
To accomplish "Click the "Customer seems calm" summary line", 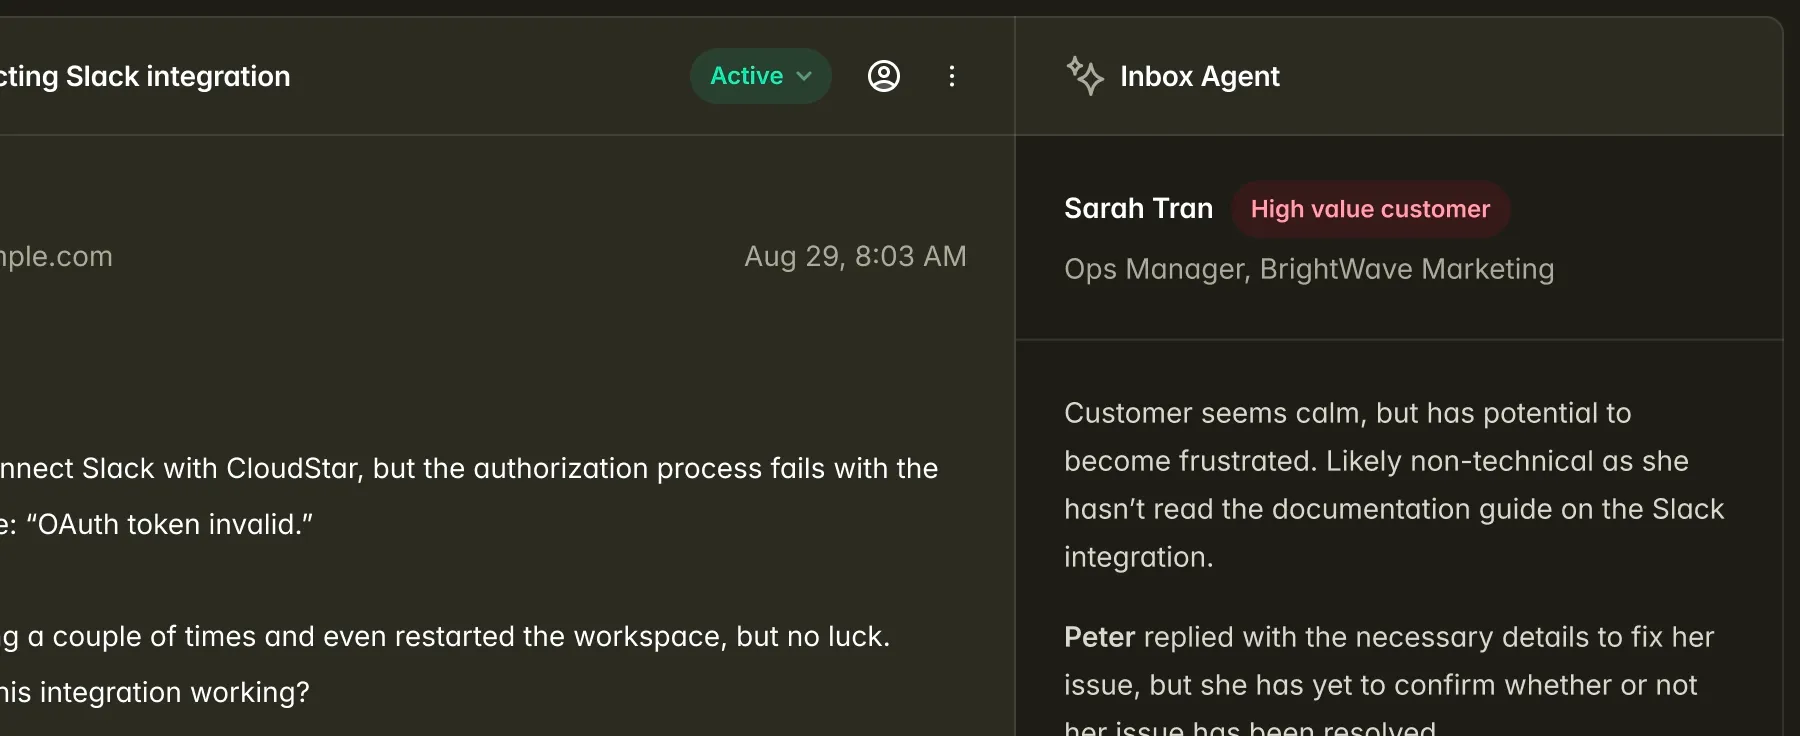I will [1347, 413].
